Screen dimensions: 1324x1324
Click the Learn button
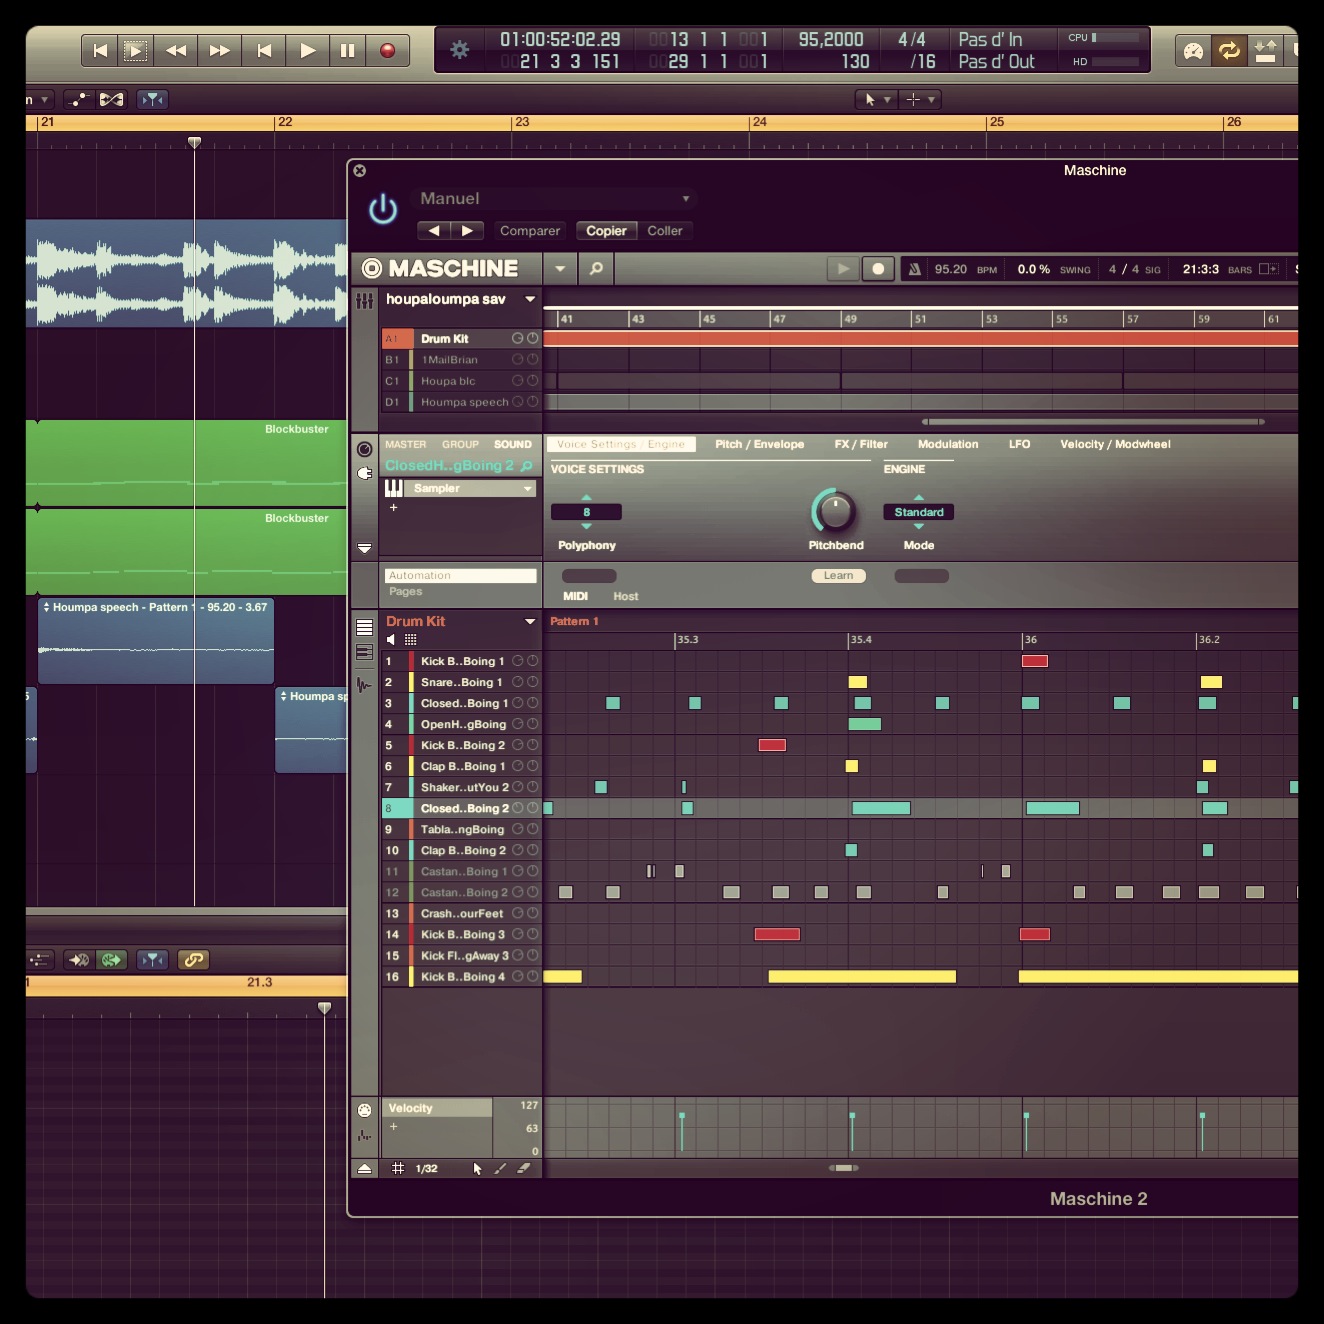838,576
